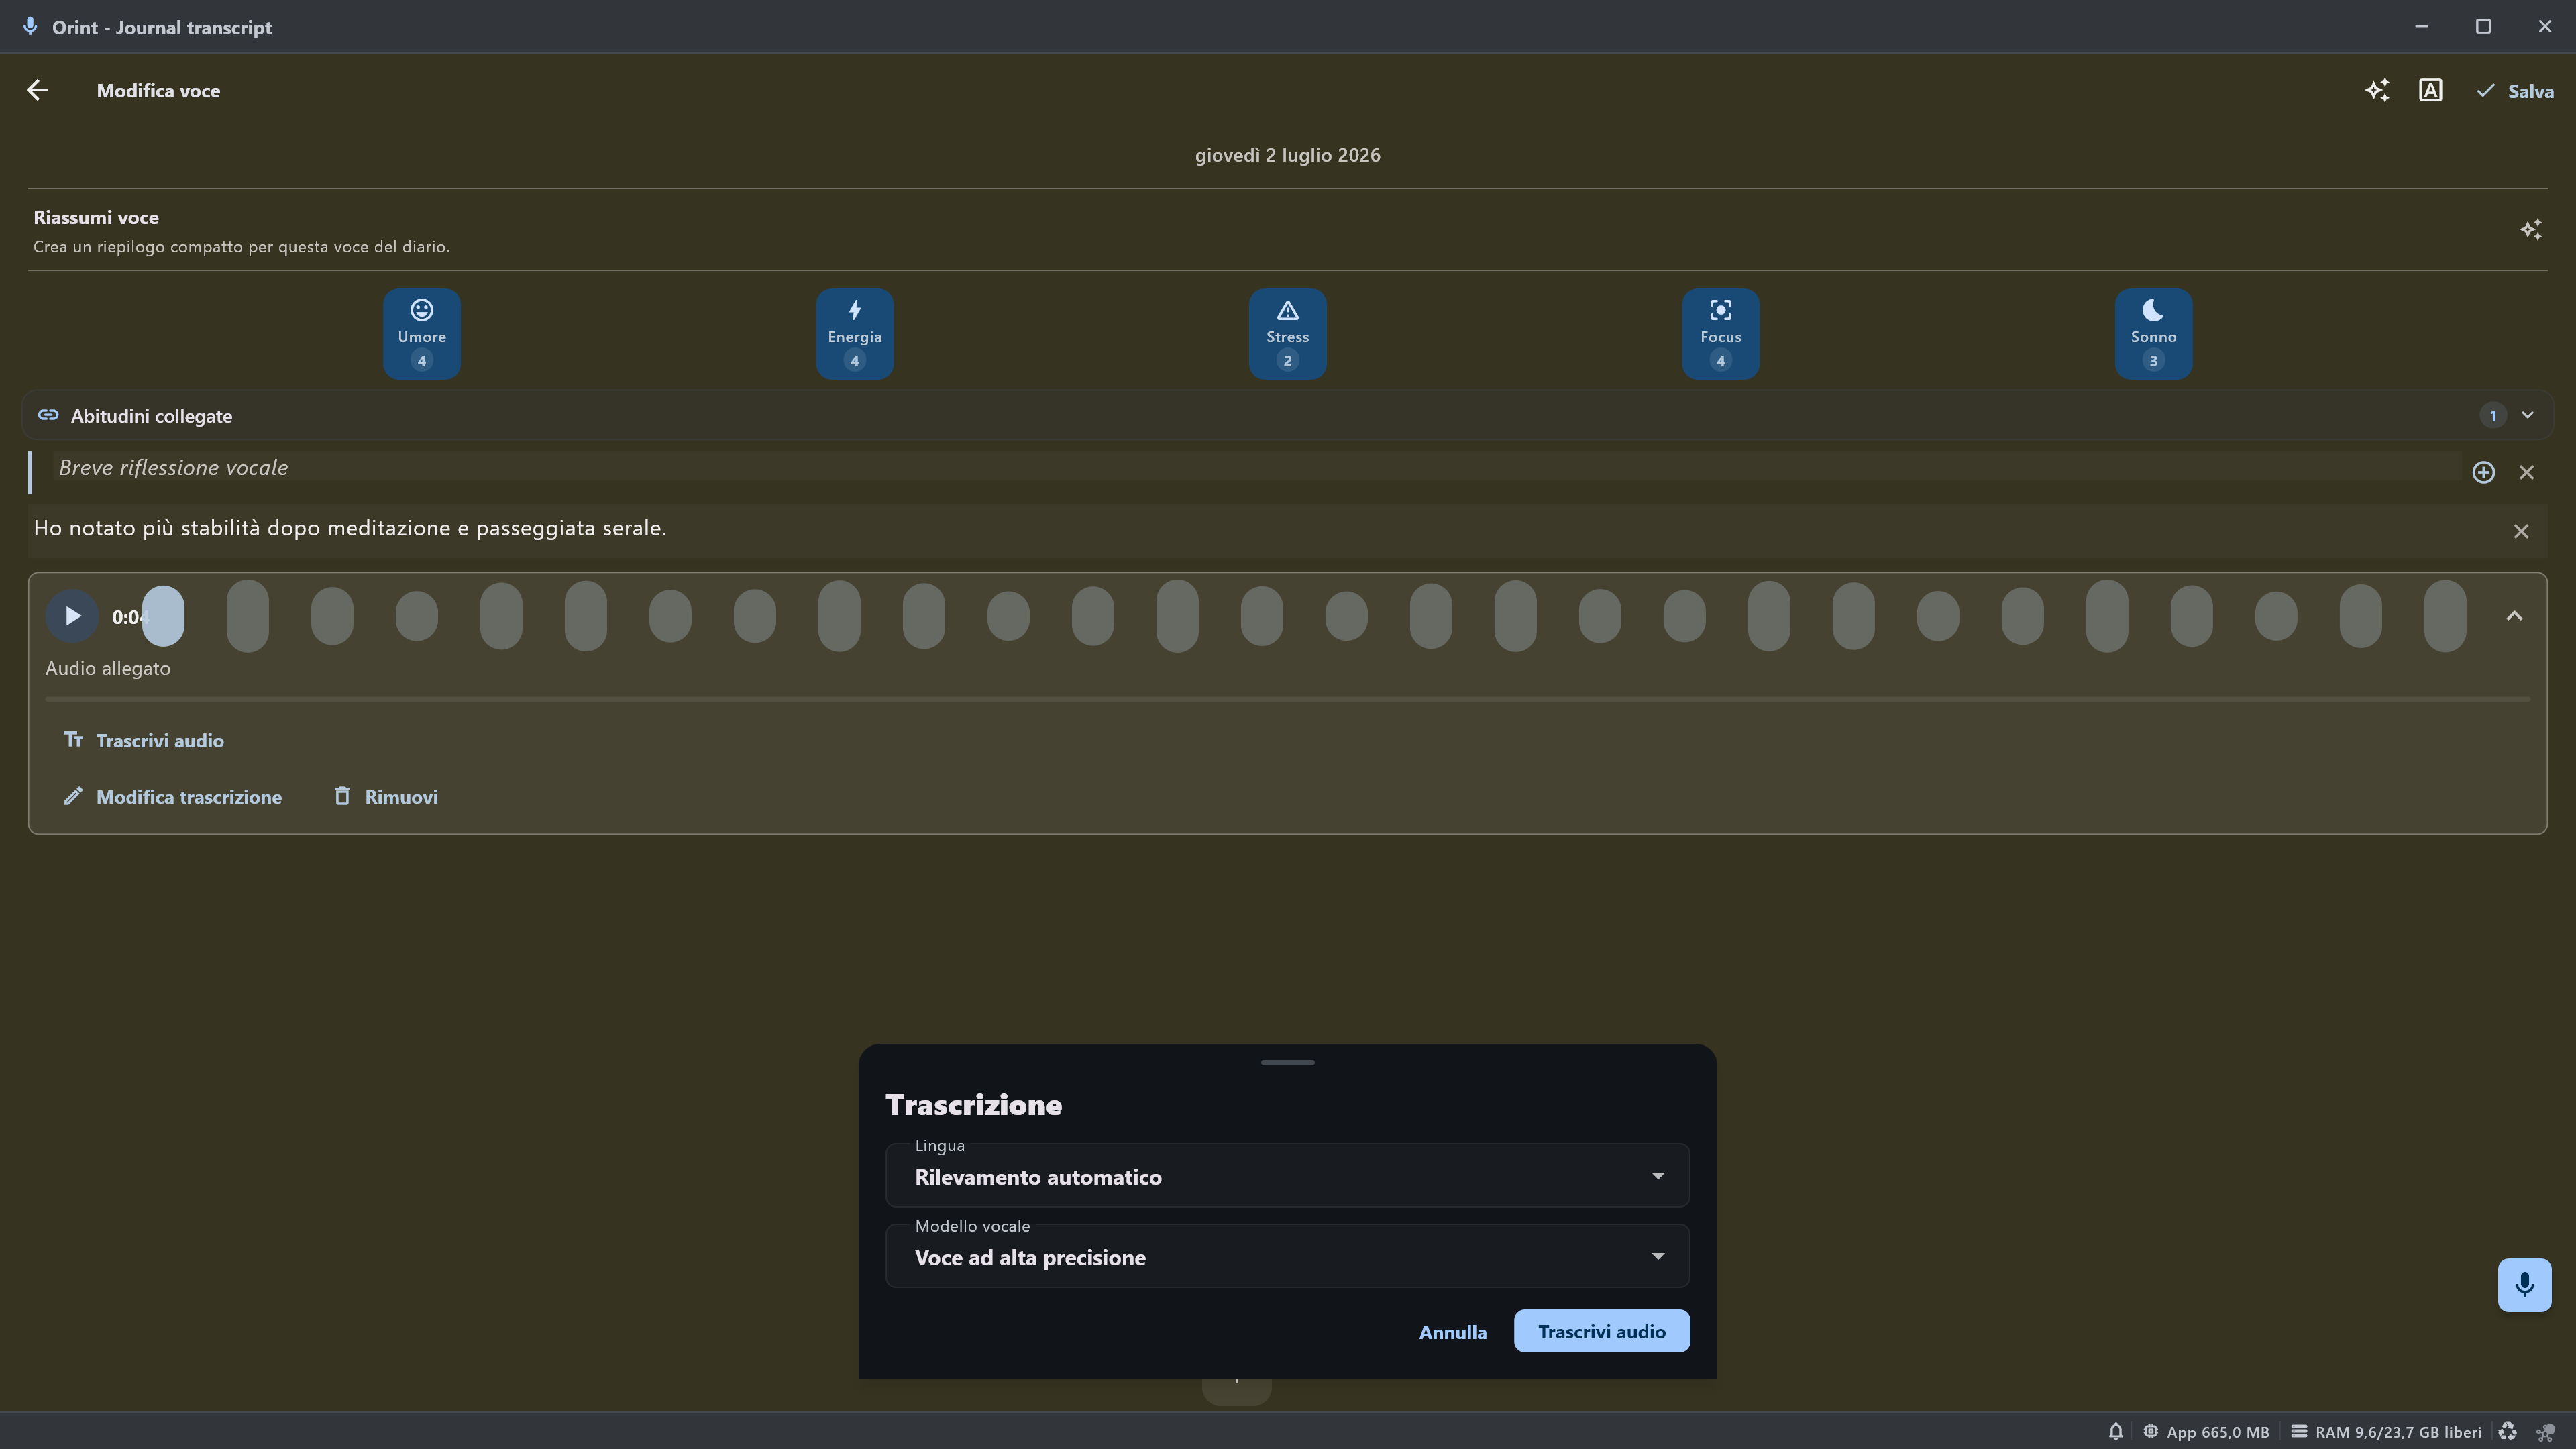Start recording with the microphone button

(2524, 1285)
